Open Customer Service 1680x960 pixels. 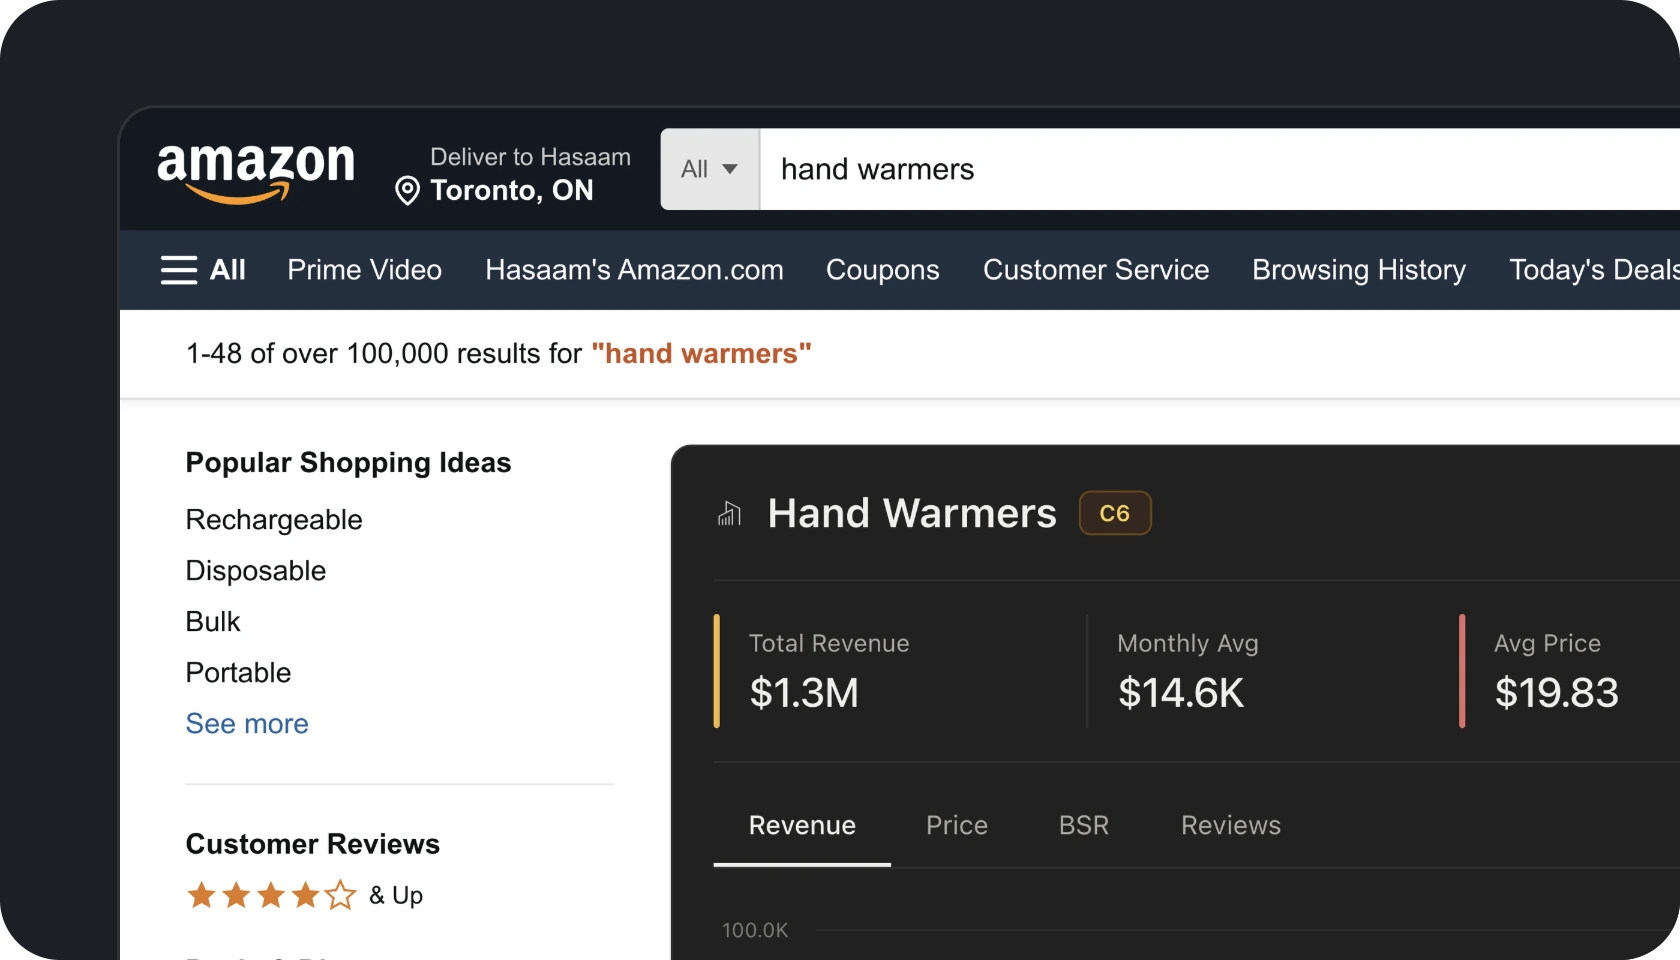[x=1096, y=270]
